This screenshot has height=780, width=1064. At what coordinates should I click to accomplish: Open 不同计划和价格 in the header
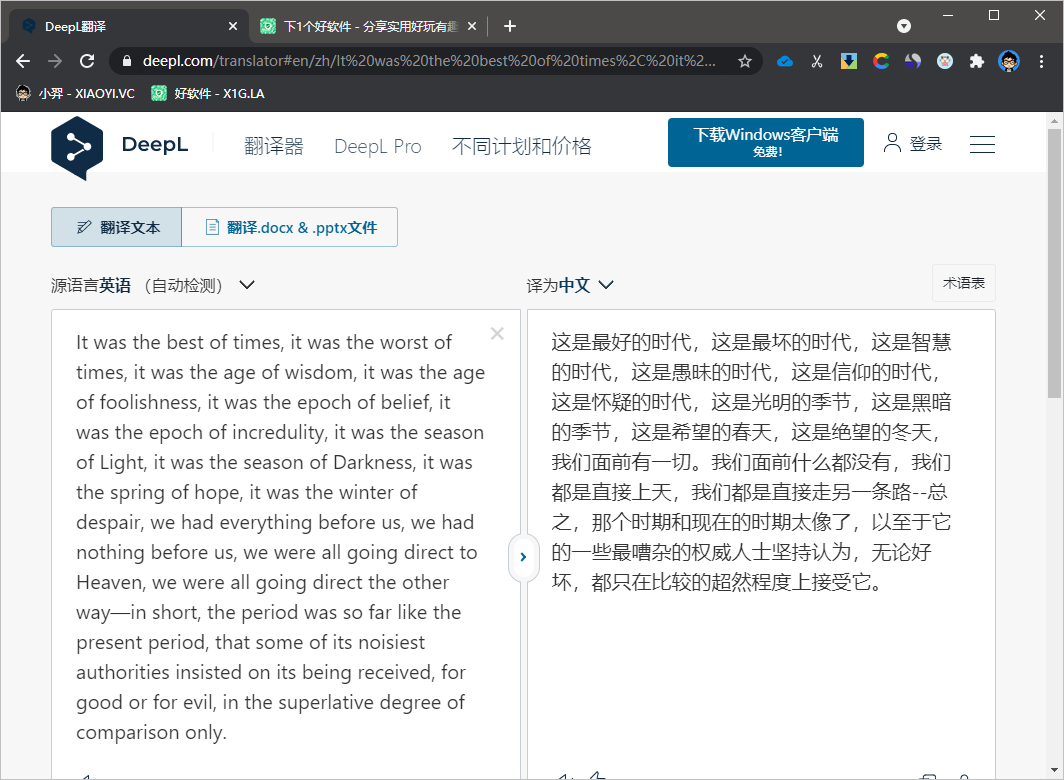click(x=521, y=146)
